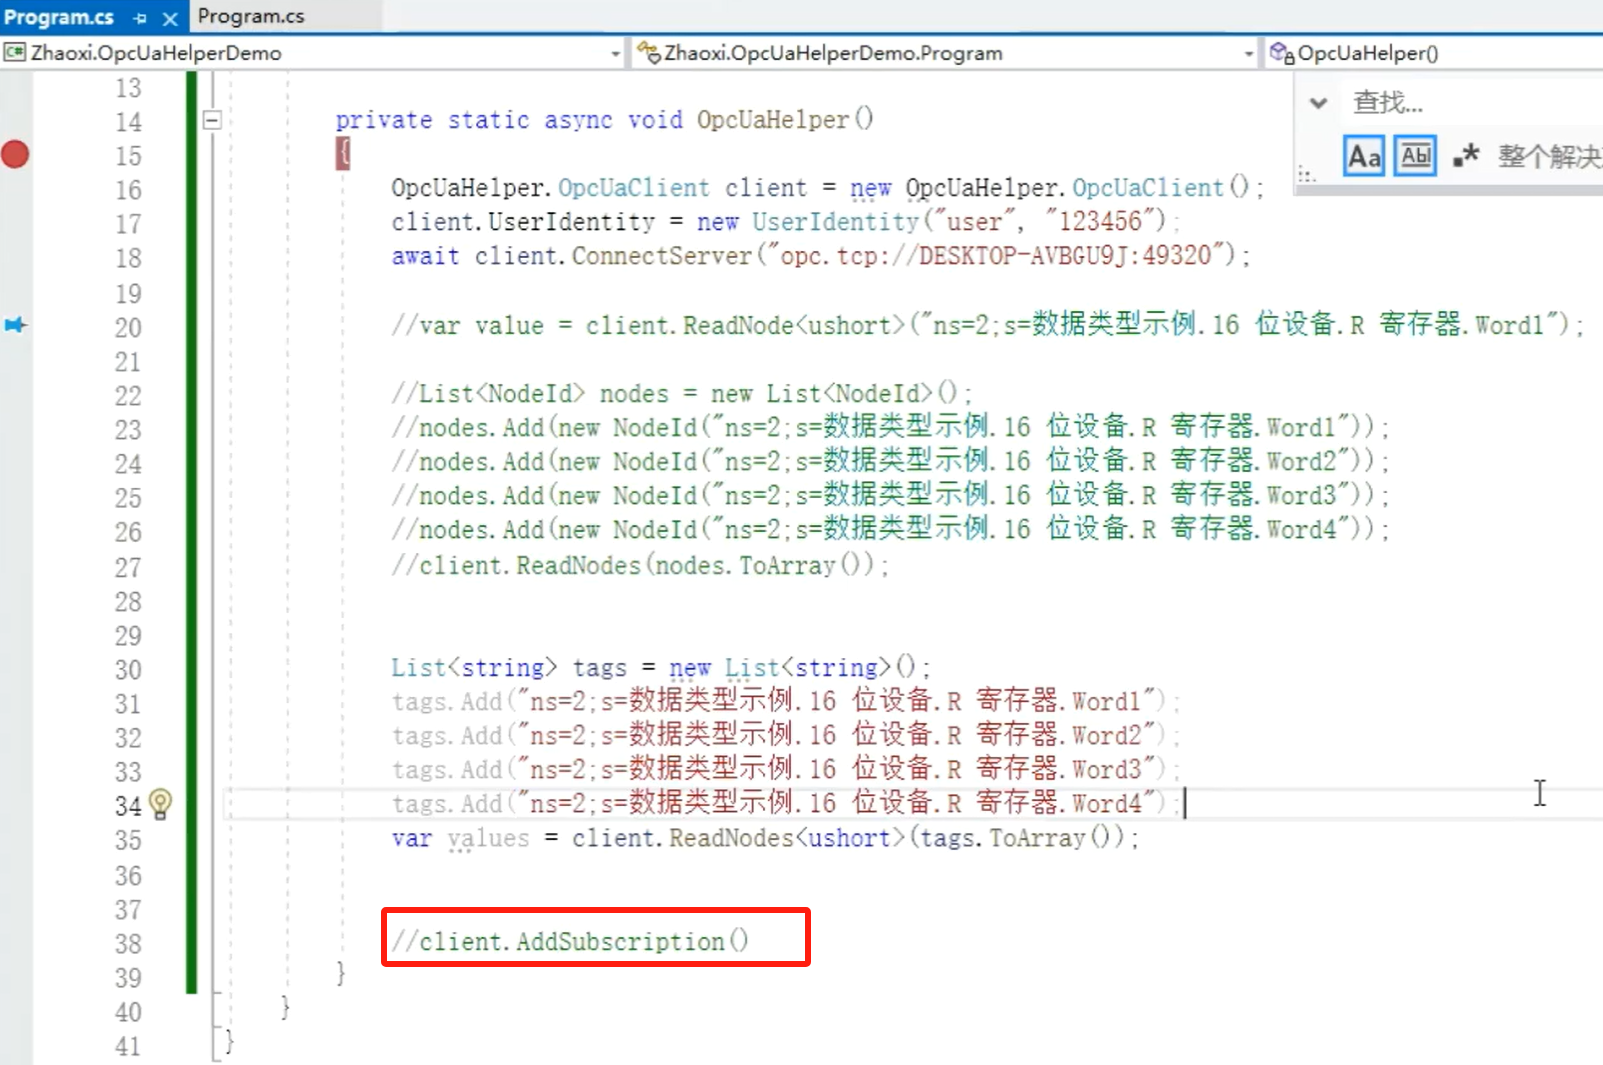Toggle Match whole word (Ab) option
This screenshot has width=1603, height=1065.
coord(1415,156)
